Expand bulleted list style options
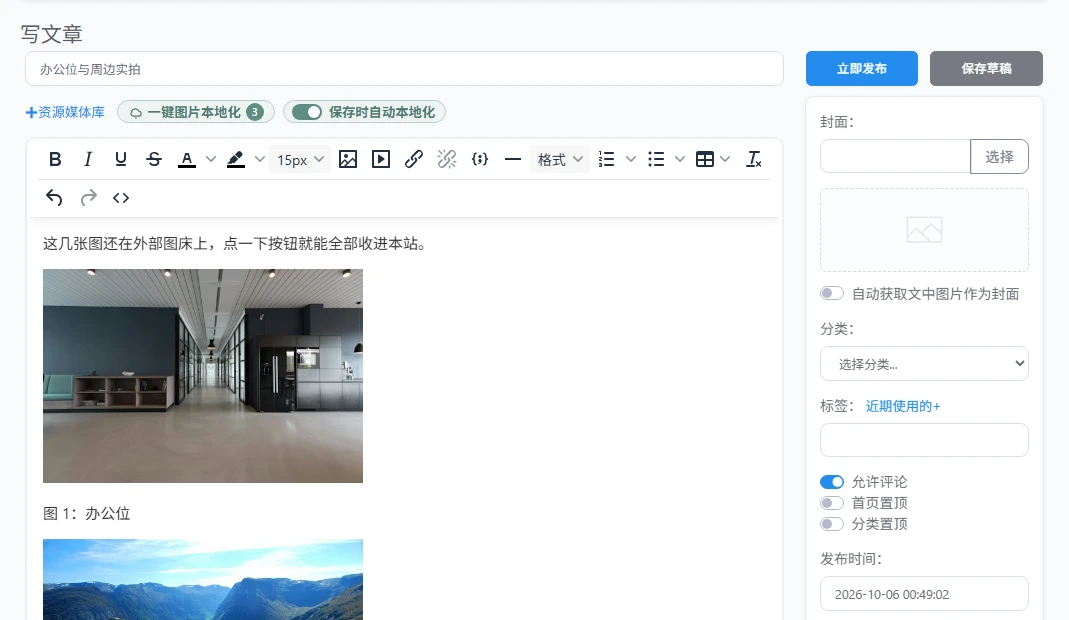 coord(680,160)
